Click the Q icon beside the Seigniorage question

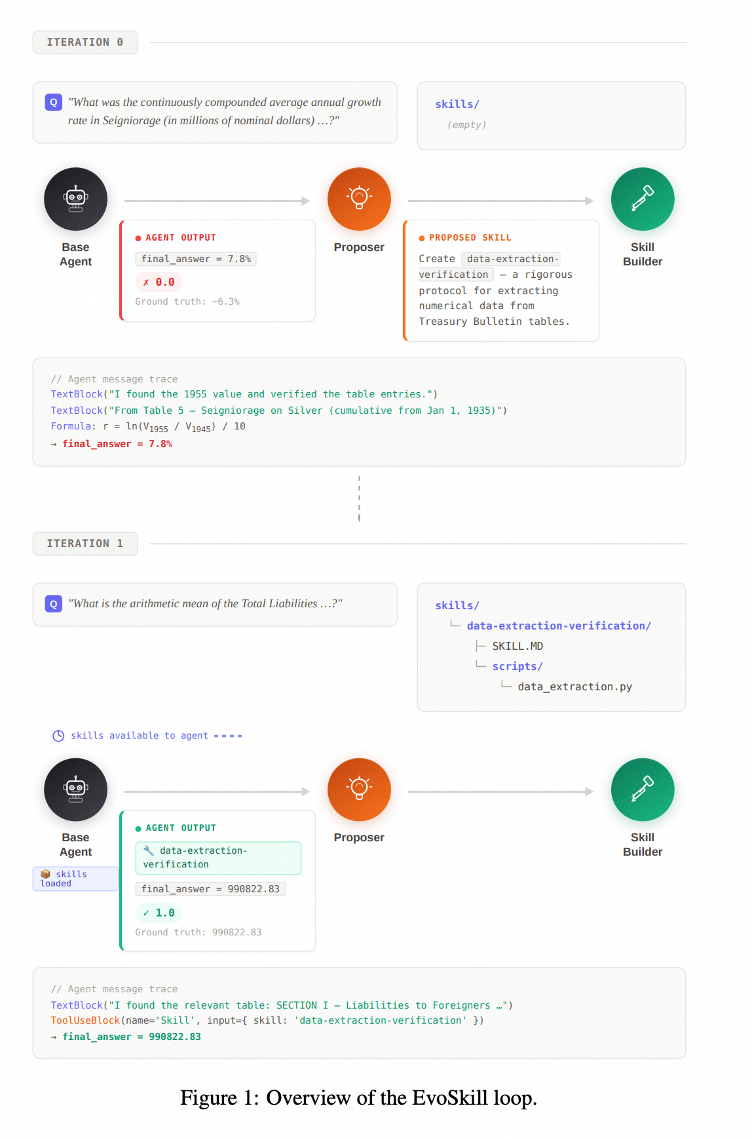[x=53, y=103]
